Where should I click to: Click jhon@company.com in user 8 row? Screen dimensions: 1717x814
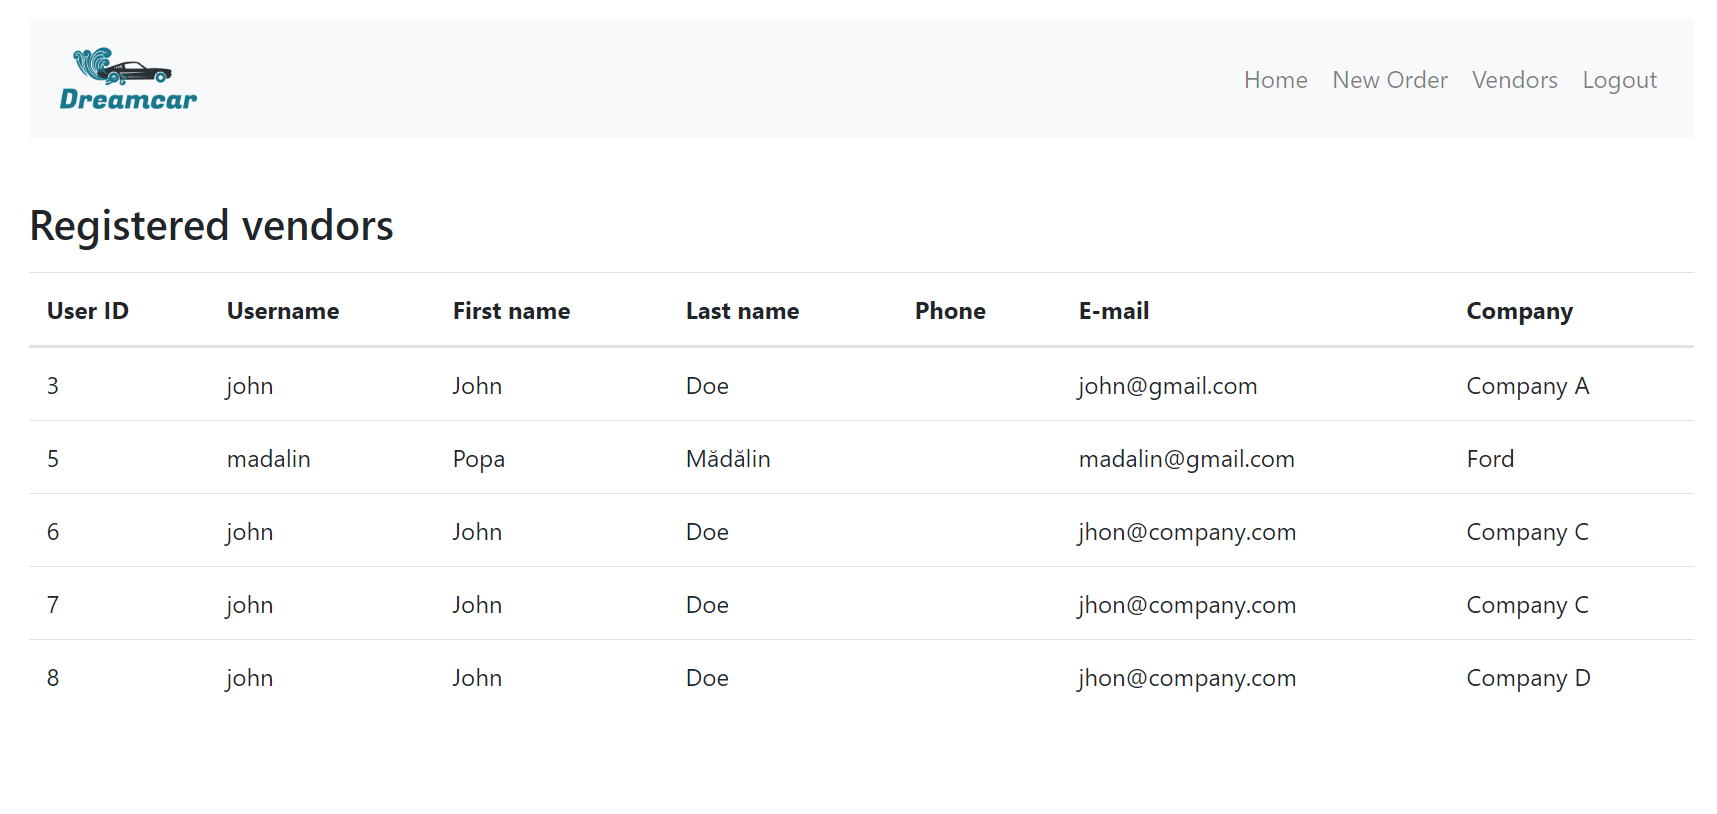(1186, 678)
